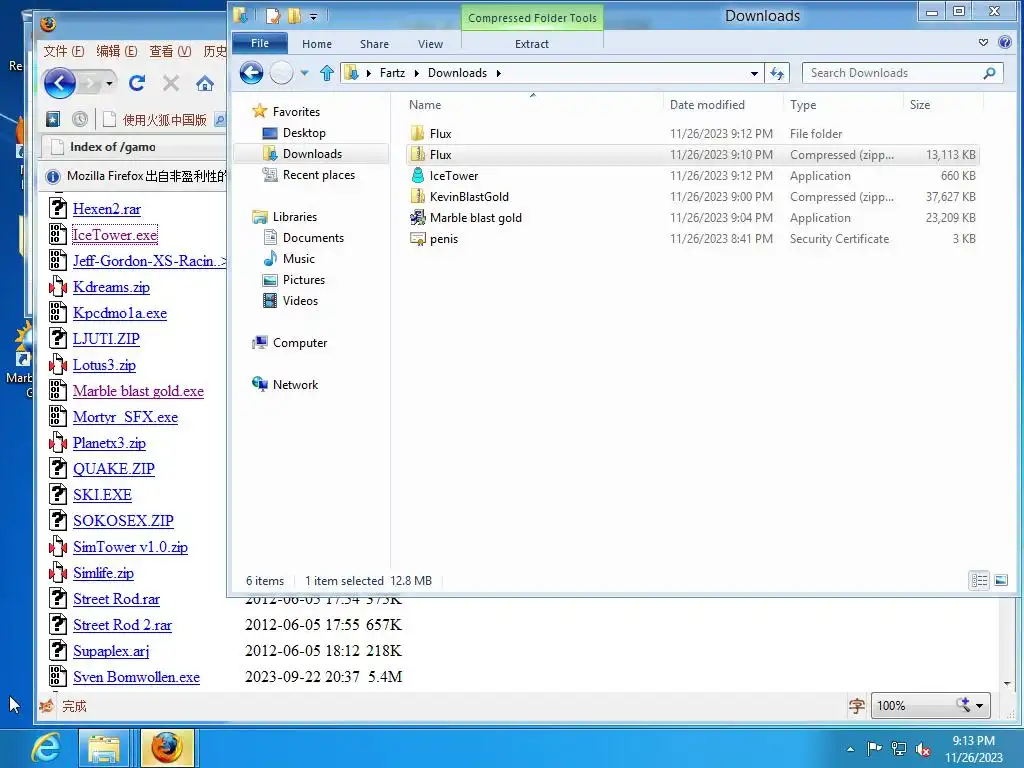
Task: Sort by Date modified column header
Action: (707, 104)
